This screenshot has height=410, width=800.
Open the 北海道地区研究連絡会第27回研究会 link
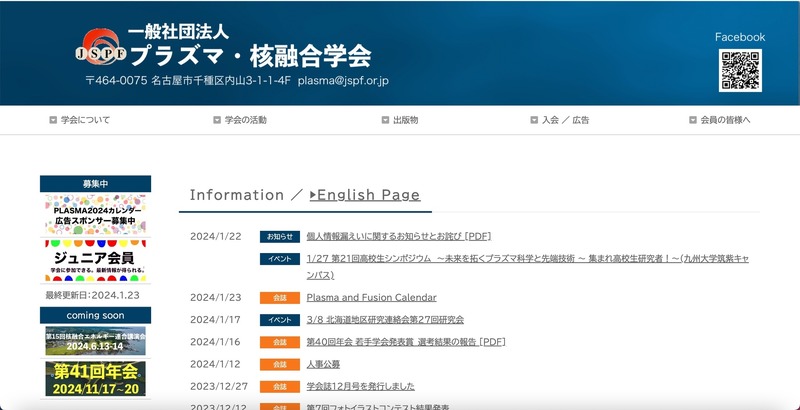tap(385, 320)
